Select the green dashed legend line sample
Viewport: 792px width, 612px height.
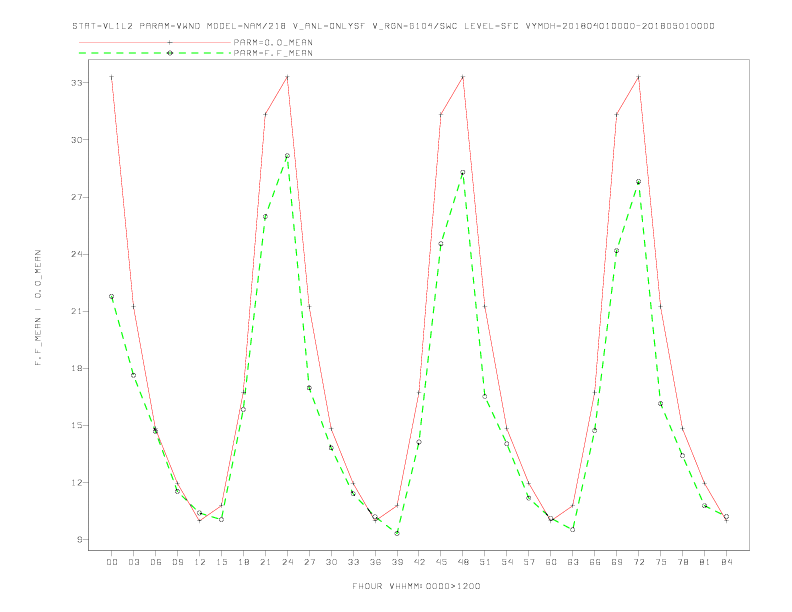pyautogui.click(x=155, y=53)
